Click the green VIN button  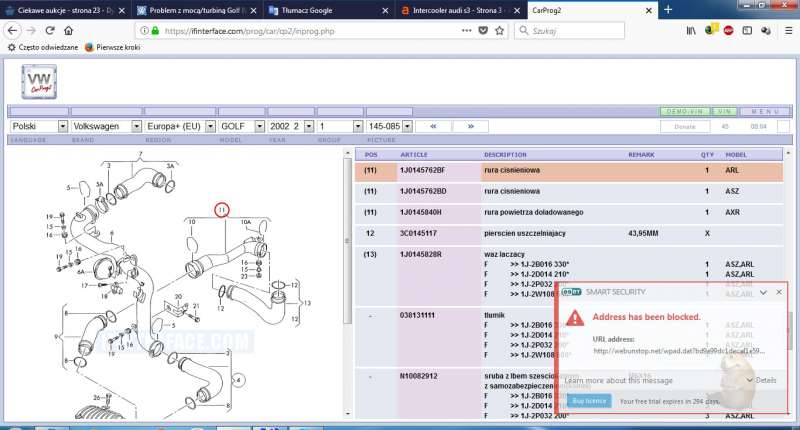click(724, 111)
